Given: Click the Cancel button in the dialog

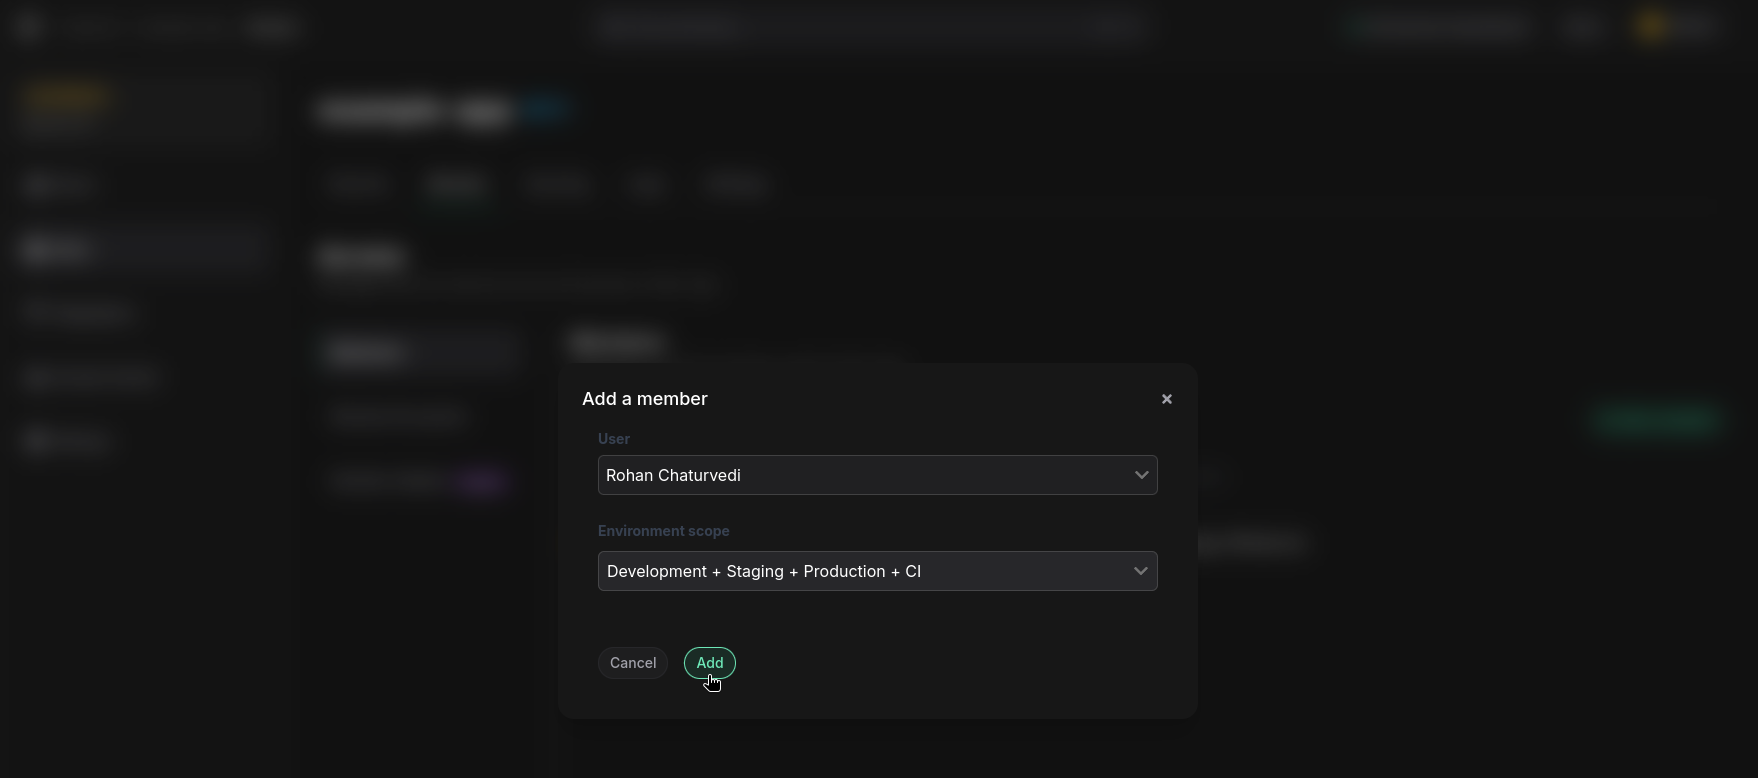Looking at the screenshot, I should click(x=632, y=663).
